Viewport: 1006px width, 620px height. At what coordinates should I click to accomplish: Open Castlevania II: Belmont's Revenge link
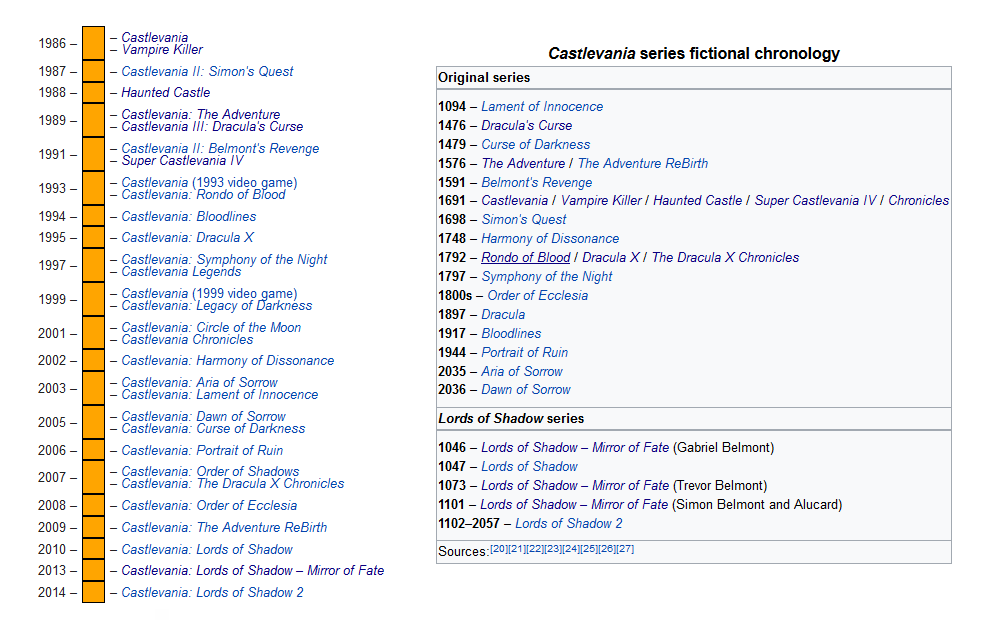click(220, 148)
